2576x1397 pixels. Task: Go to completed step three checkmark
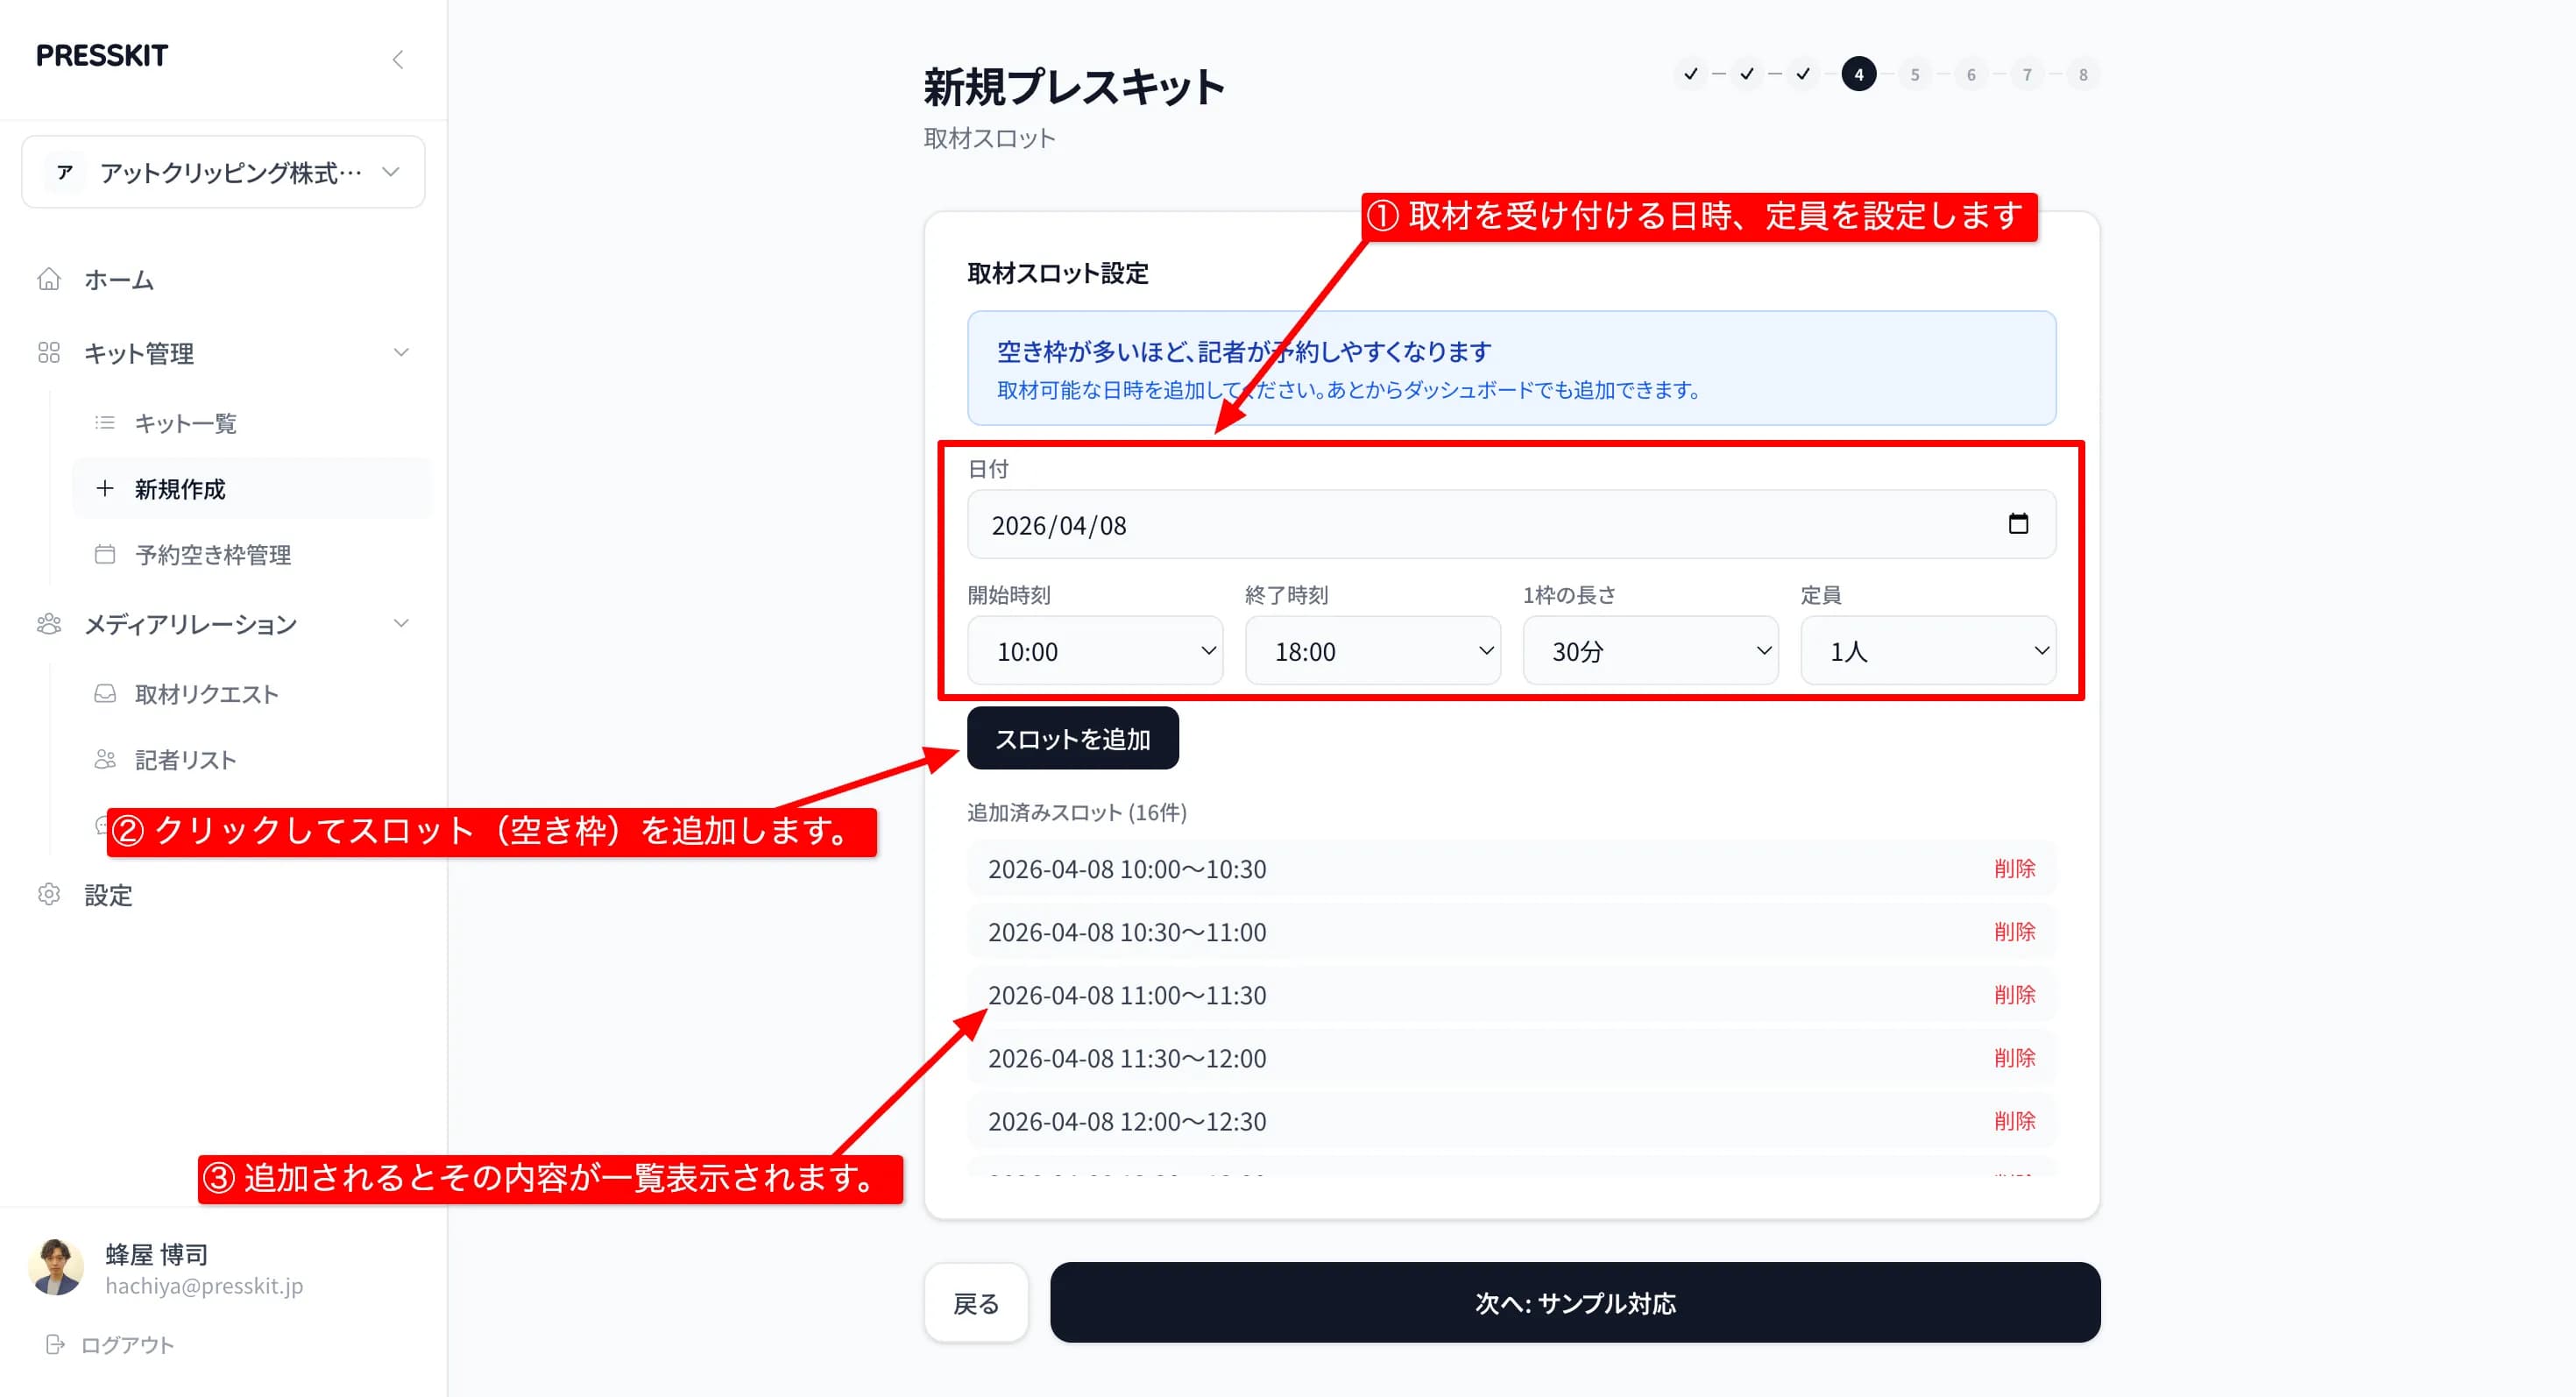(x=1802, y=74)
